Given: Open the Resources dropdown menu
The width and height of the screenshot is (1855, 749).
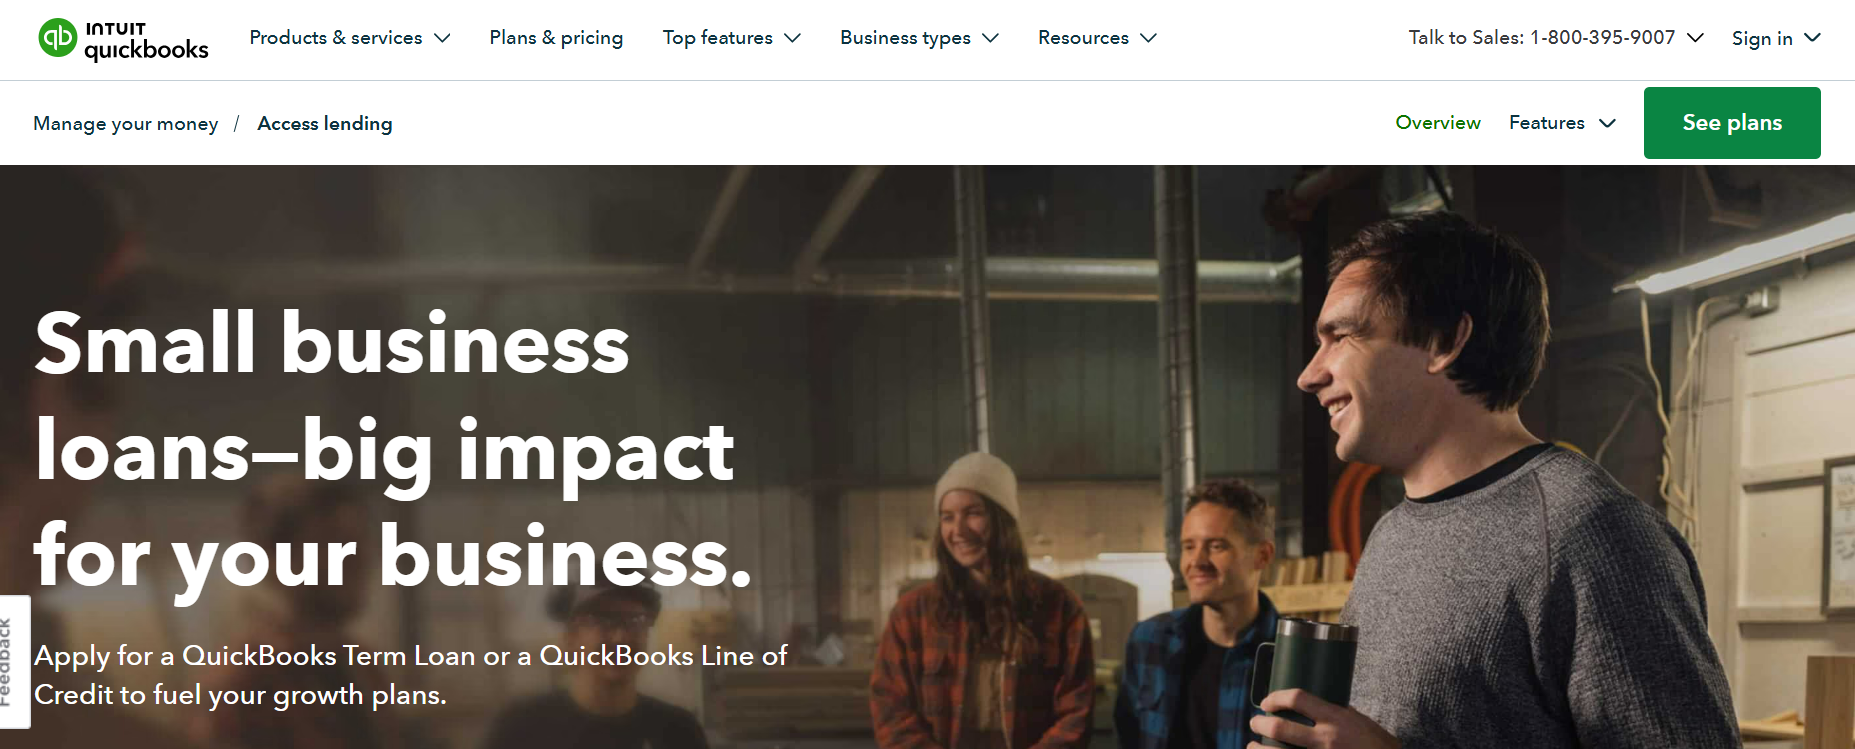Looking at the screenshot, I should [x=1096, y=38].
